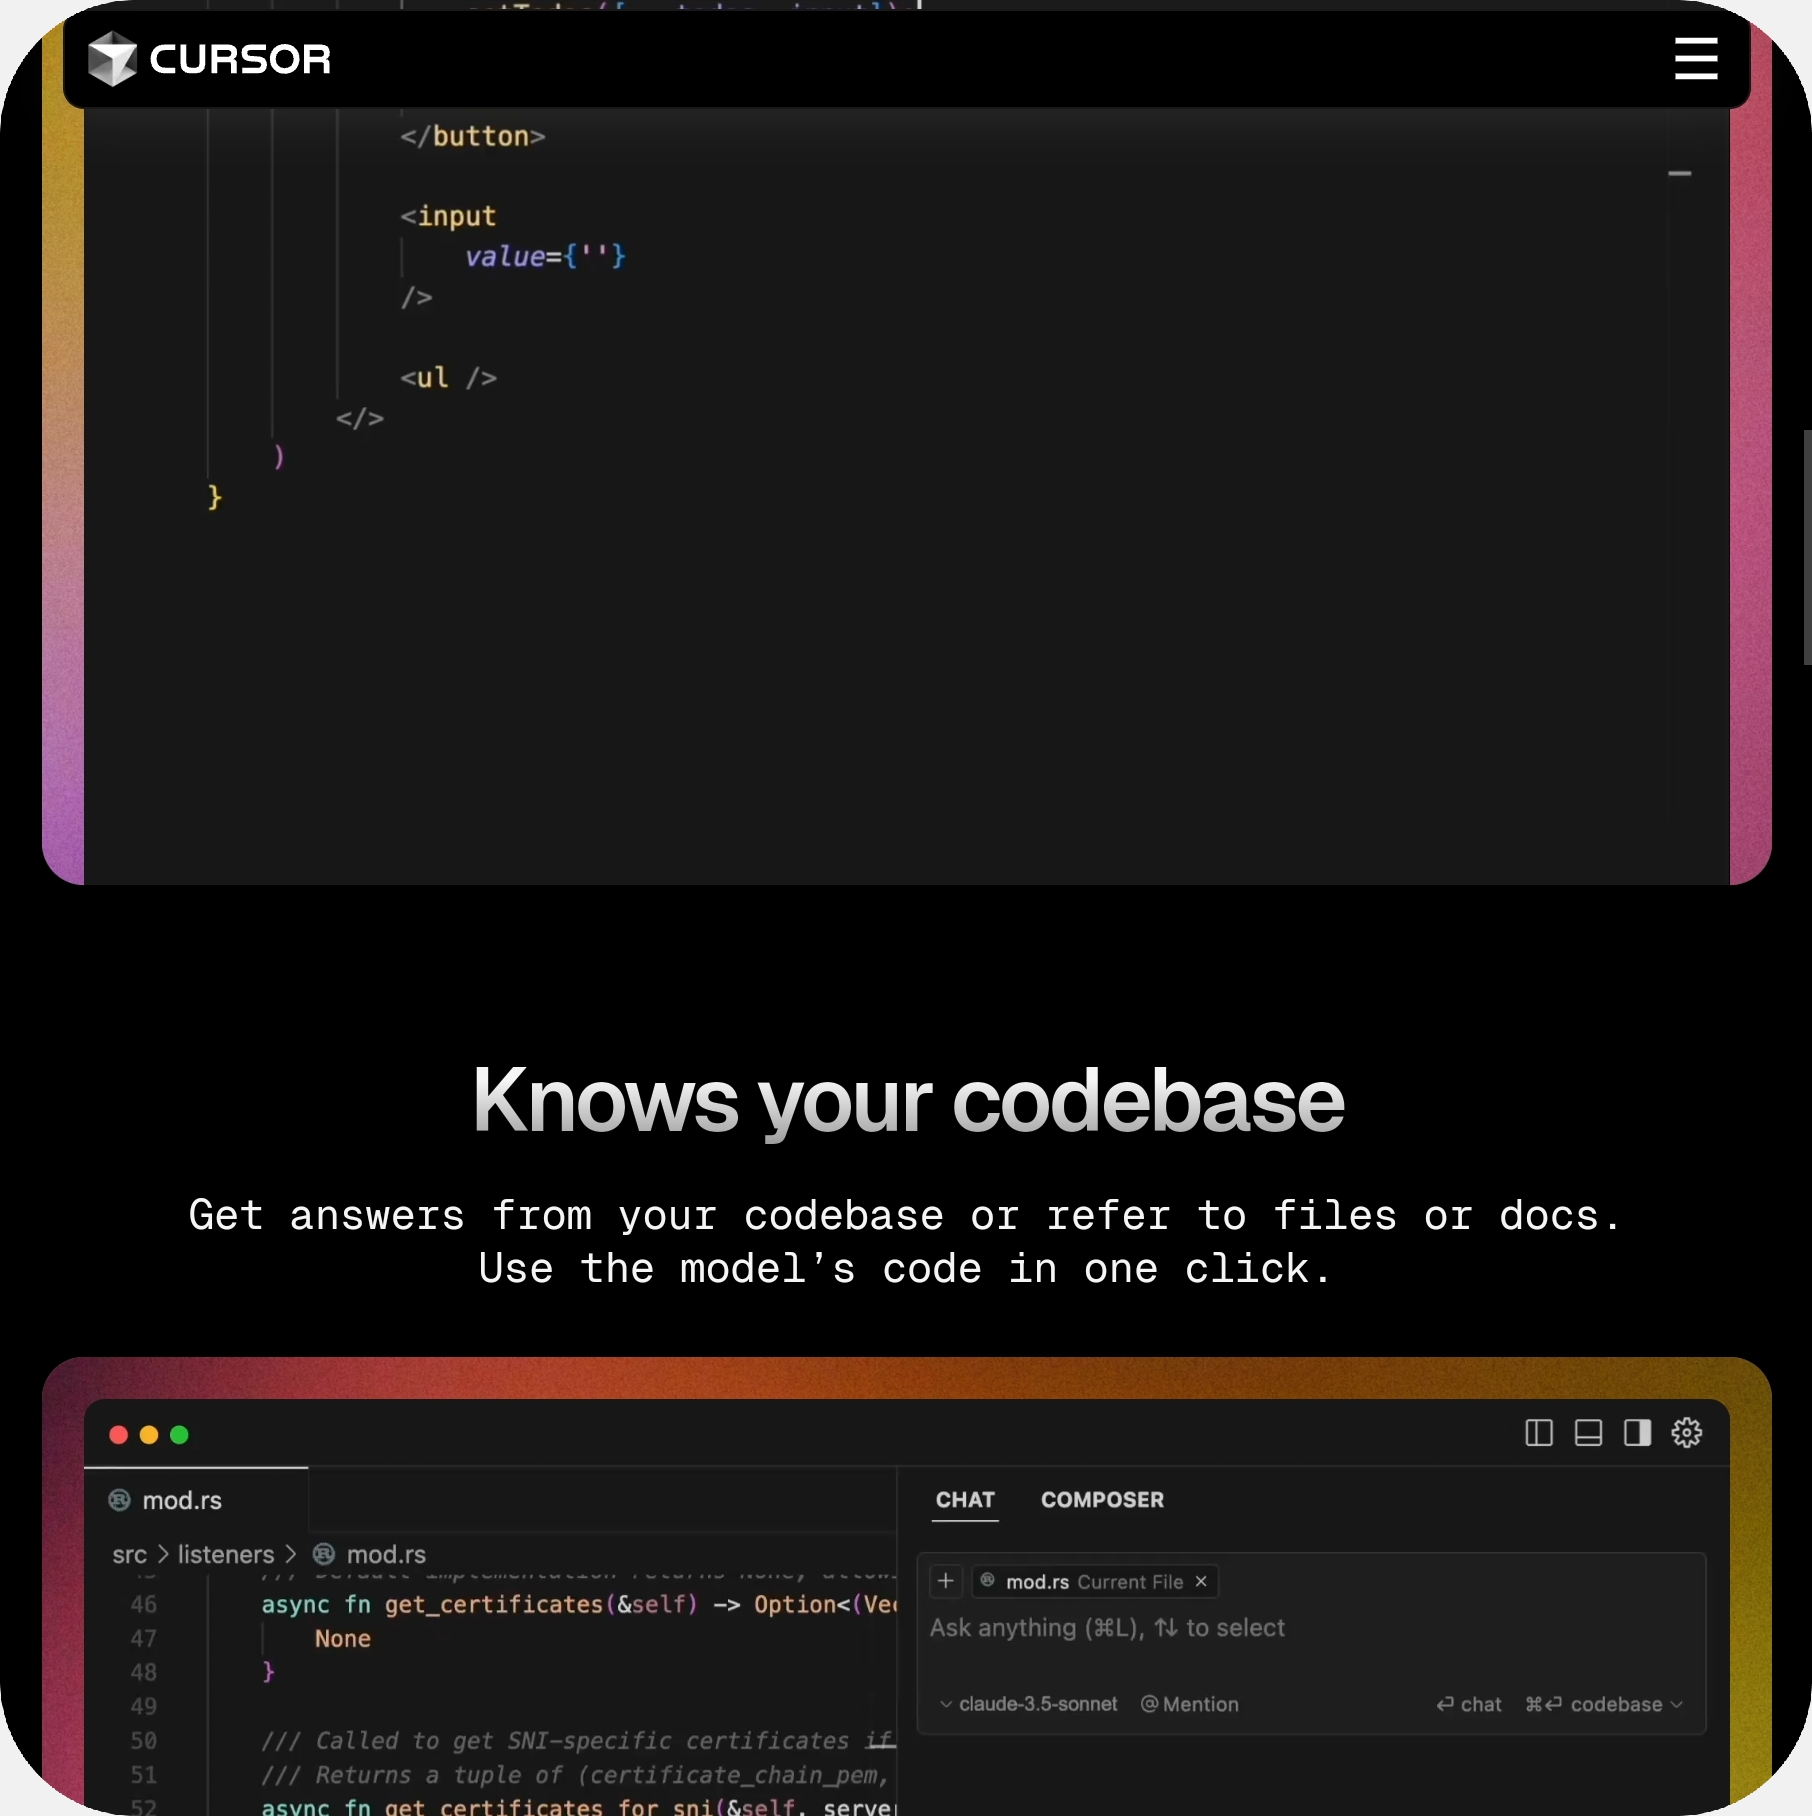Click the Knows your codebase heading

[x=908, y=1100]
